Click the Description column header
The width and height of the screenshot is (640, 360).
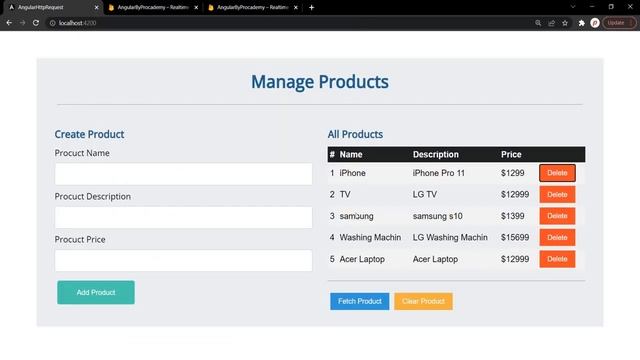tap(436, 155)
